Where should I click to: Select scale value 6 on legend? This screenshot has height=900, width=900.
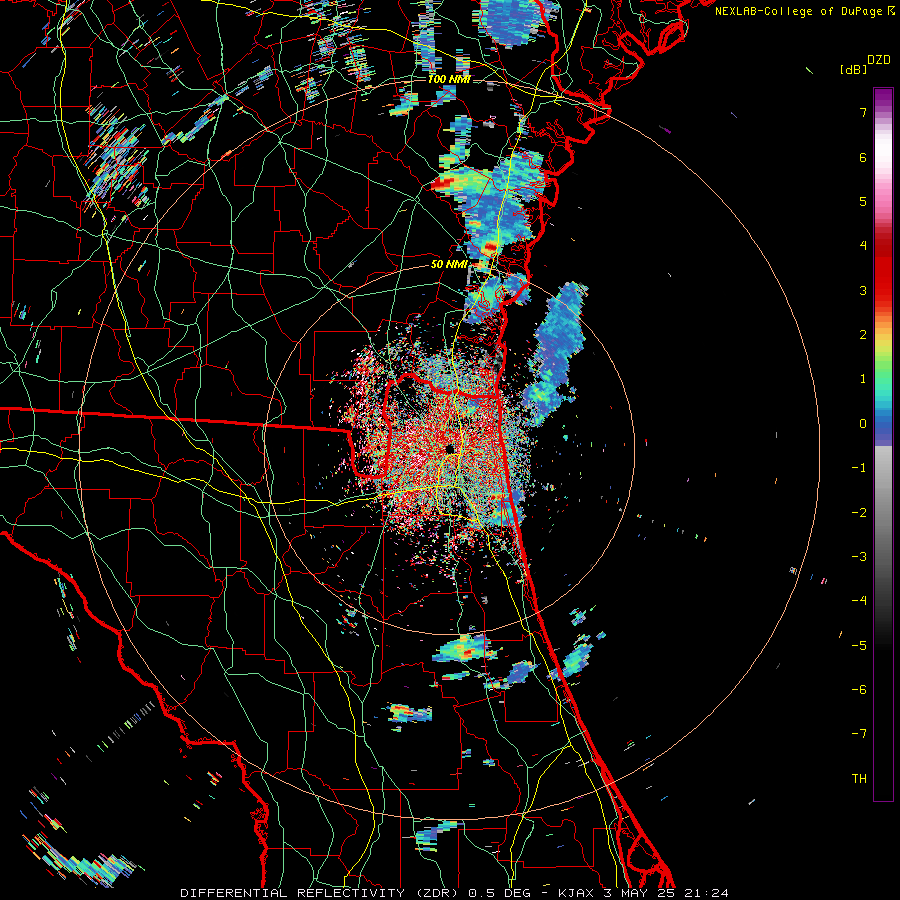point(863,157)
